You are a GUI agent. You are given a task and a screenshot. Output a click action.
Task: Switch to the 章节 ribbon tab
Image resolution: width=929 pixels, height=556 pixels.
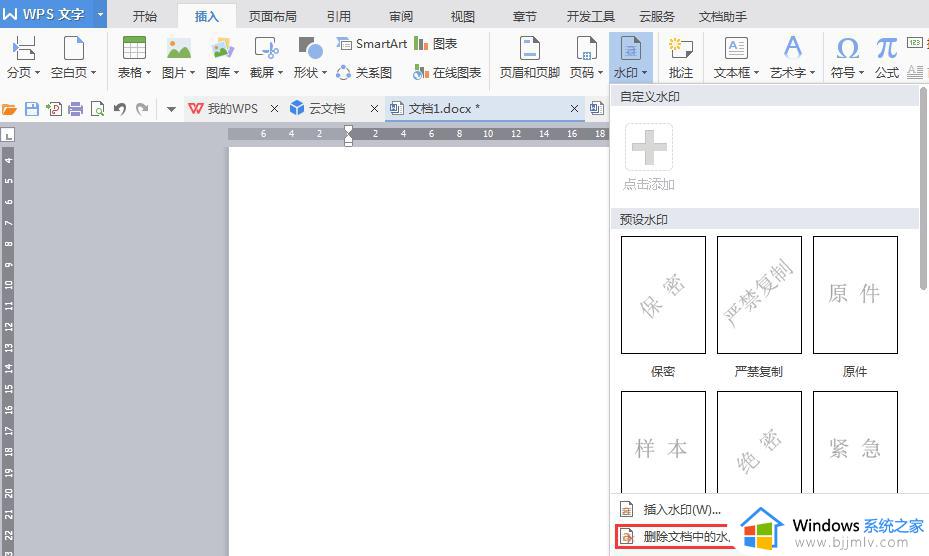coord(524,17)
